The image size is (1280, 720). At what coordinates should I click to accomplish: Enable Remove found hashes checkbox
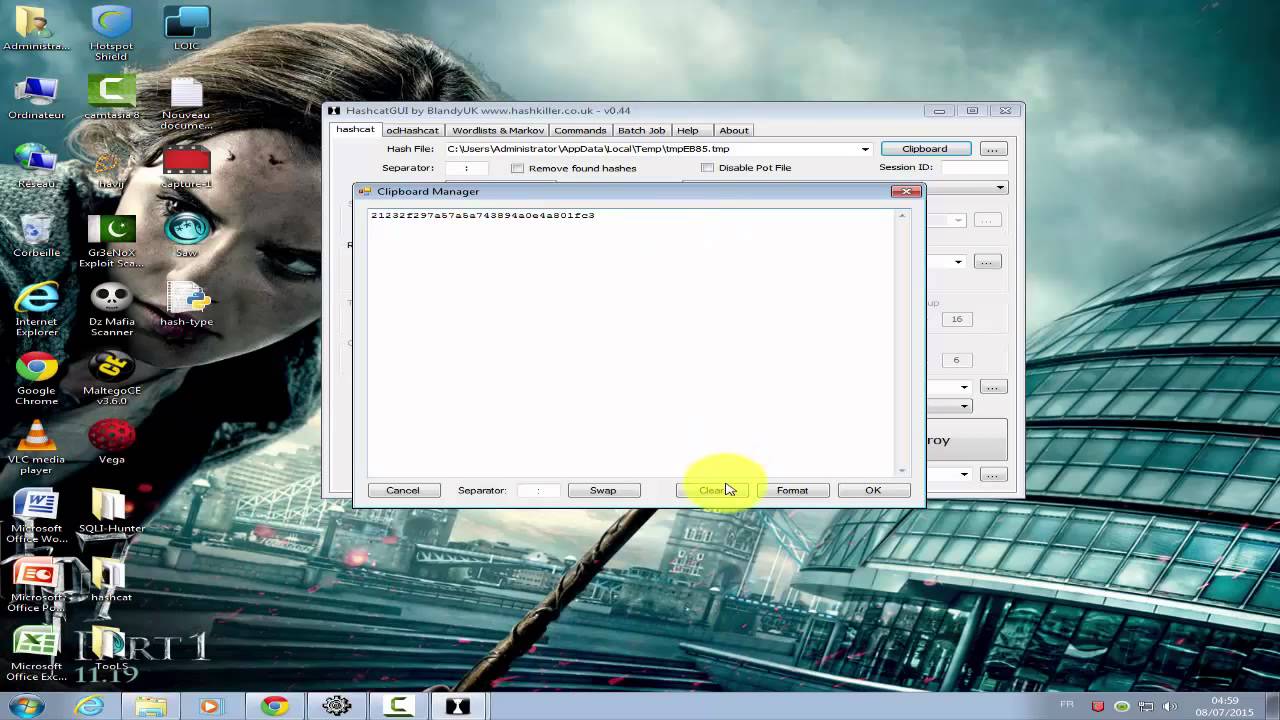[517, 168]
